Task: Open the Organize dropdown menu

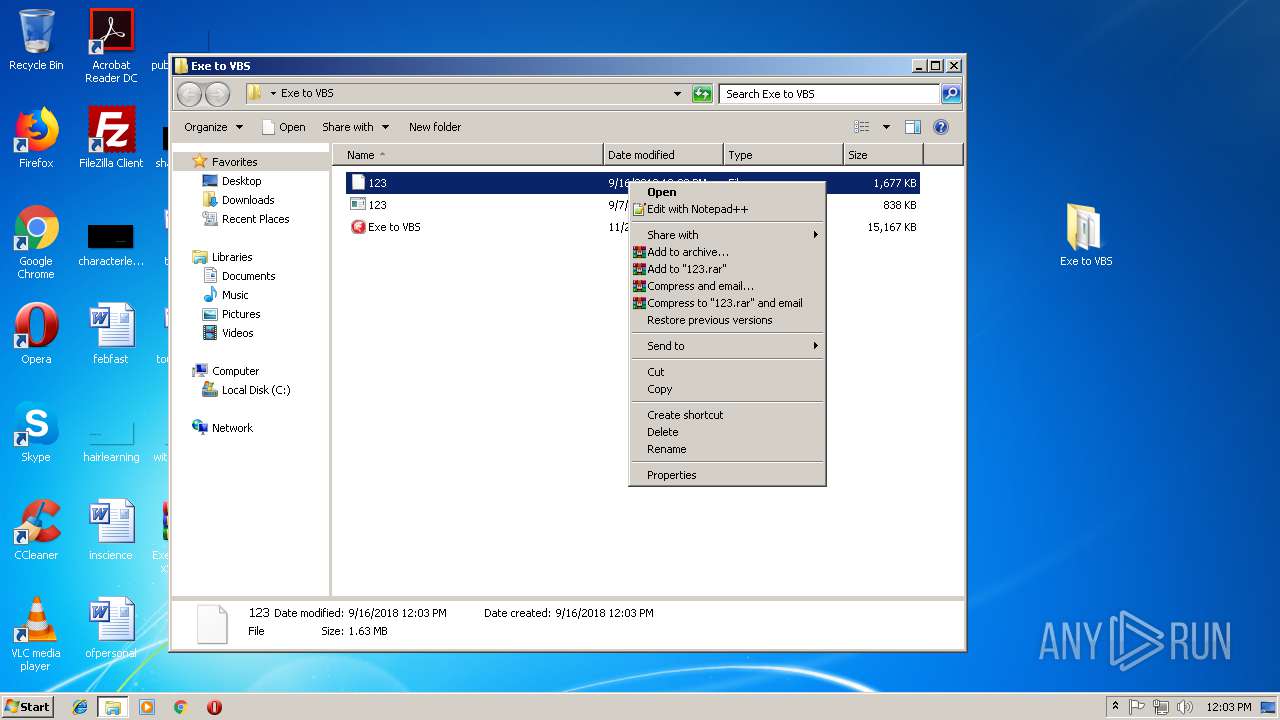Action: [213, 127]
